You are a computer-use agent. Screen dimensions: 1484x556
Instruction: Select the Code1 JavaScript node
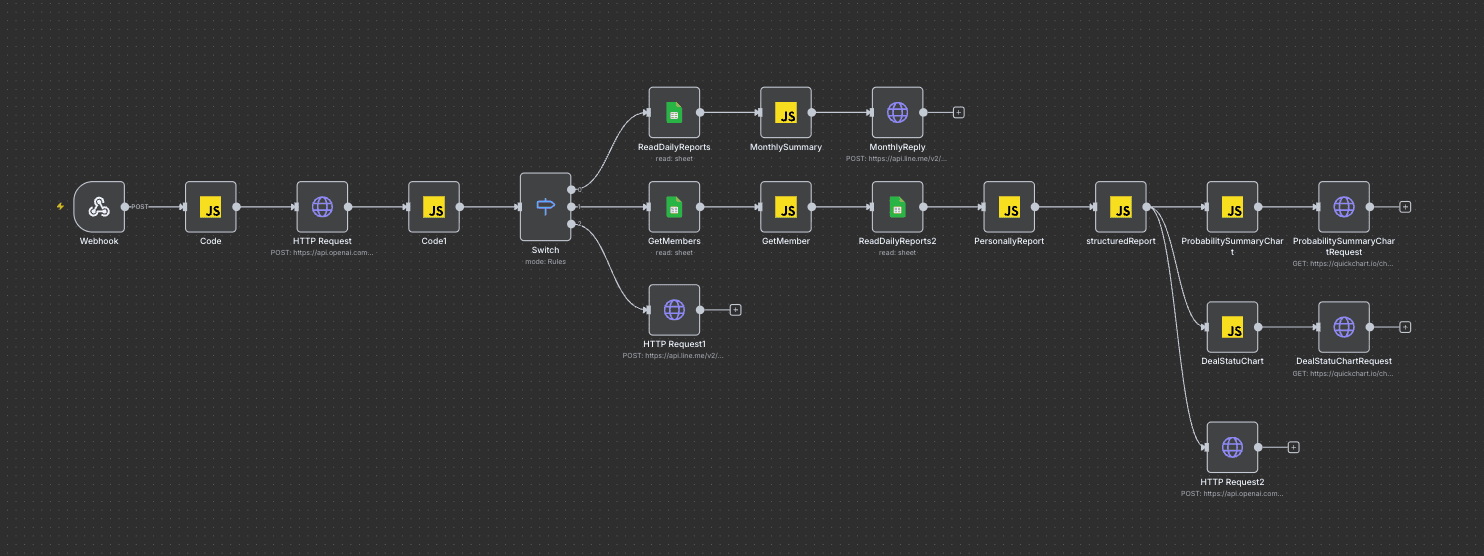pyautogui.click(x=434, y=207)
